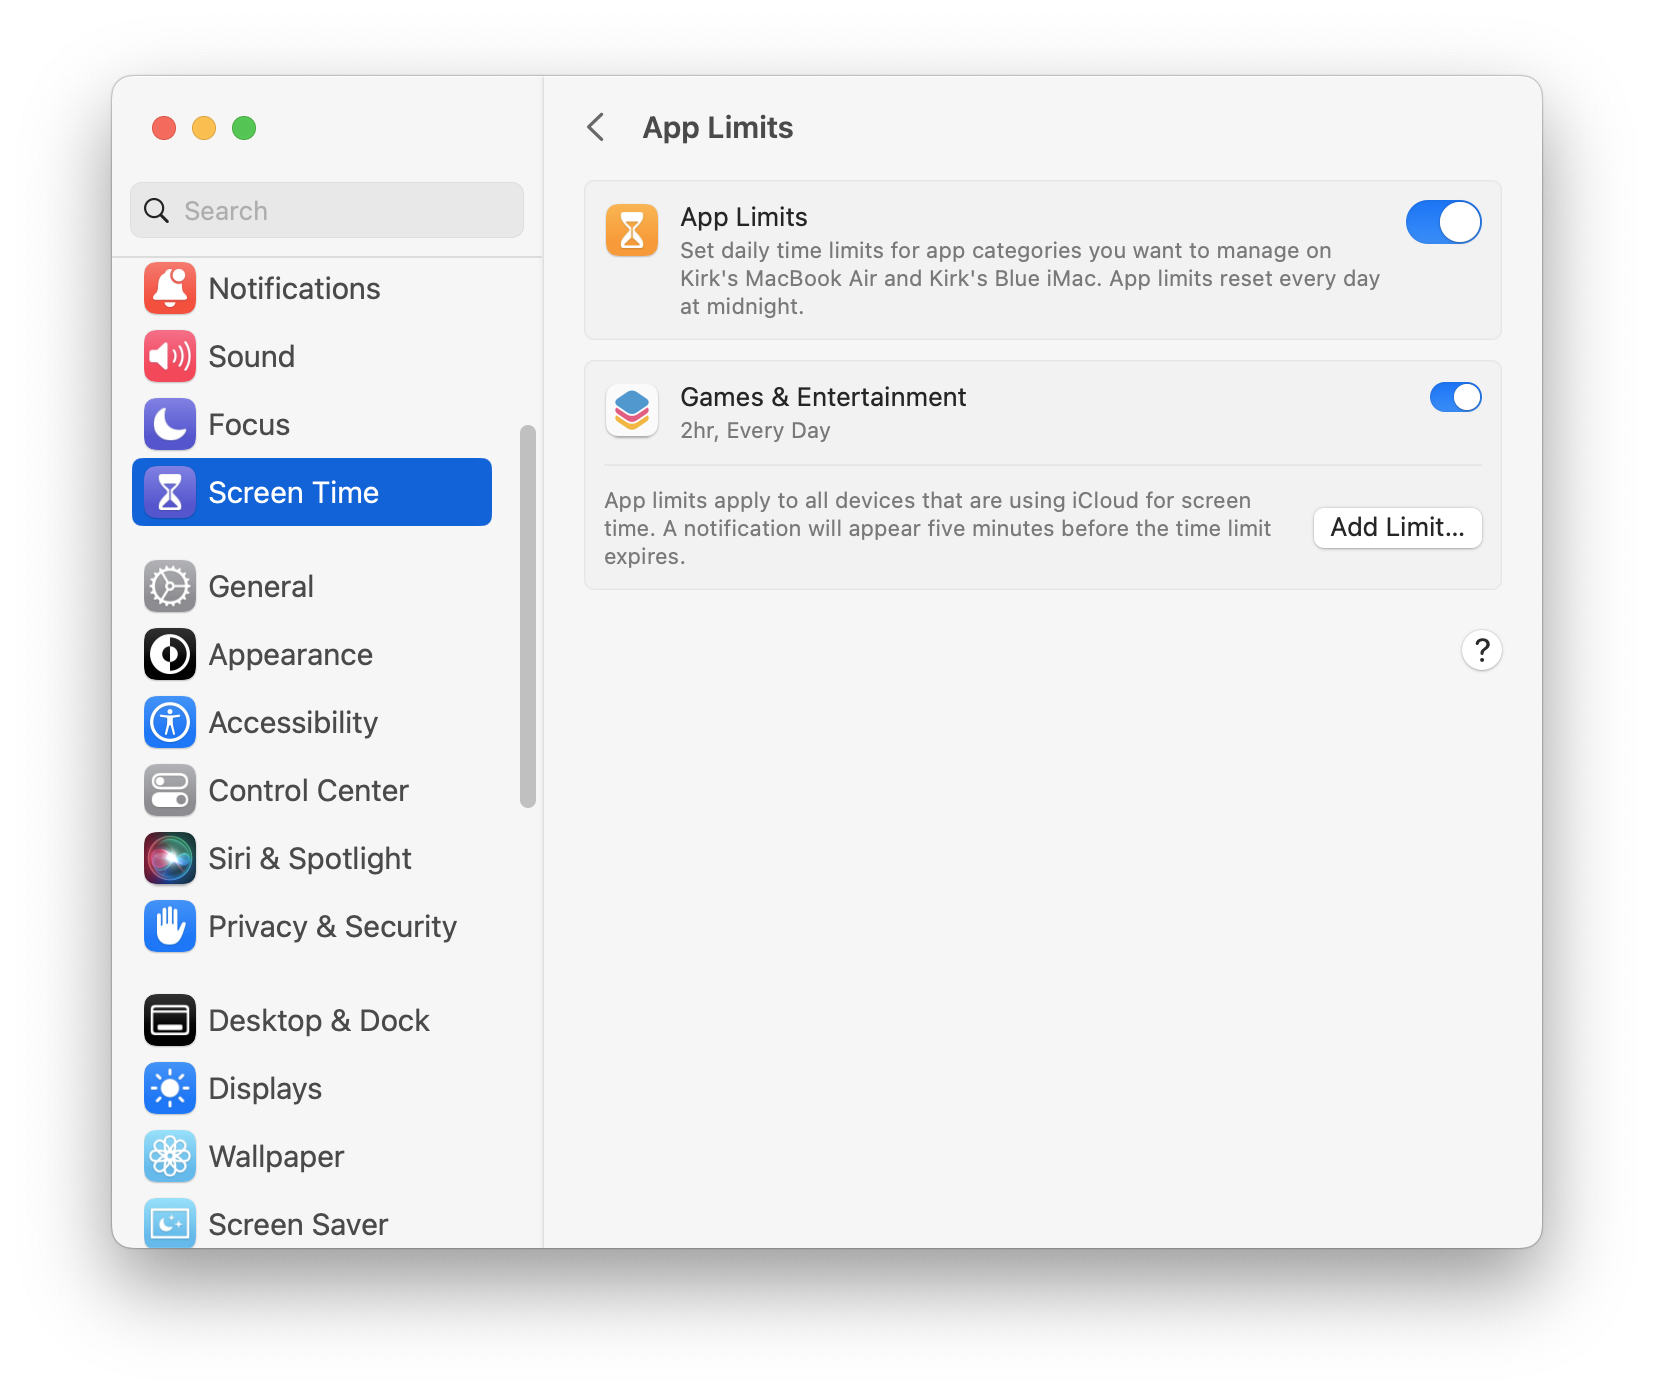The height and width of the screenshot is (1396, 1654).
Task: Click the magnifying glass search icon
Action: click(157, 211)
